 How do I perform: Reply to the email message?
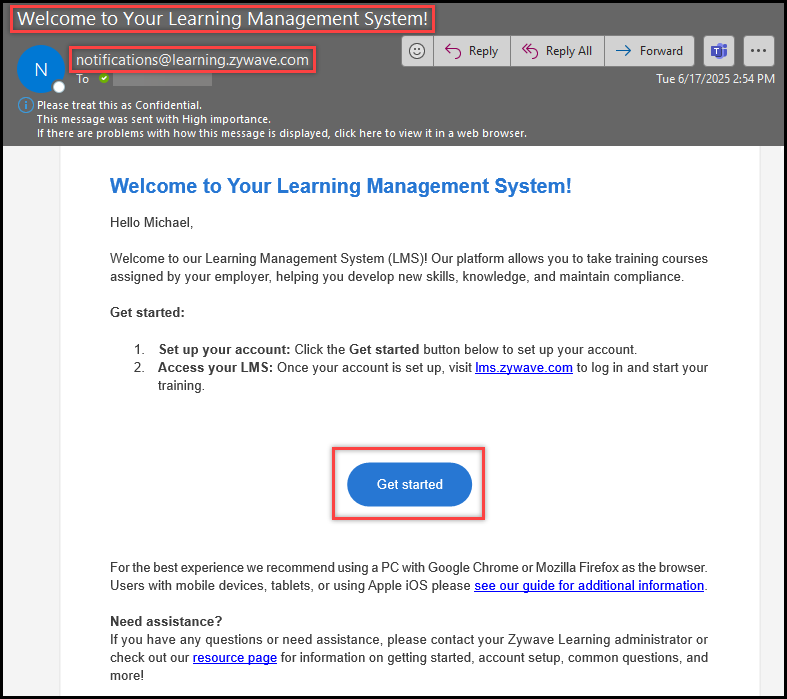(472, 51)
